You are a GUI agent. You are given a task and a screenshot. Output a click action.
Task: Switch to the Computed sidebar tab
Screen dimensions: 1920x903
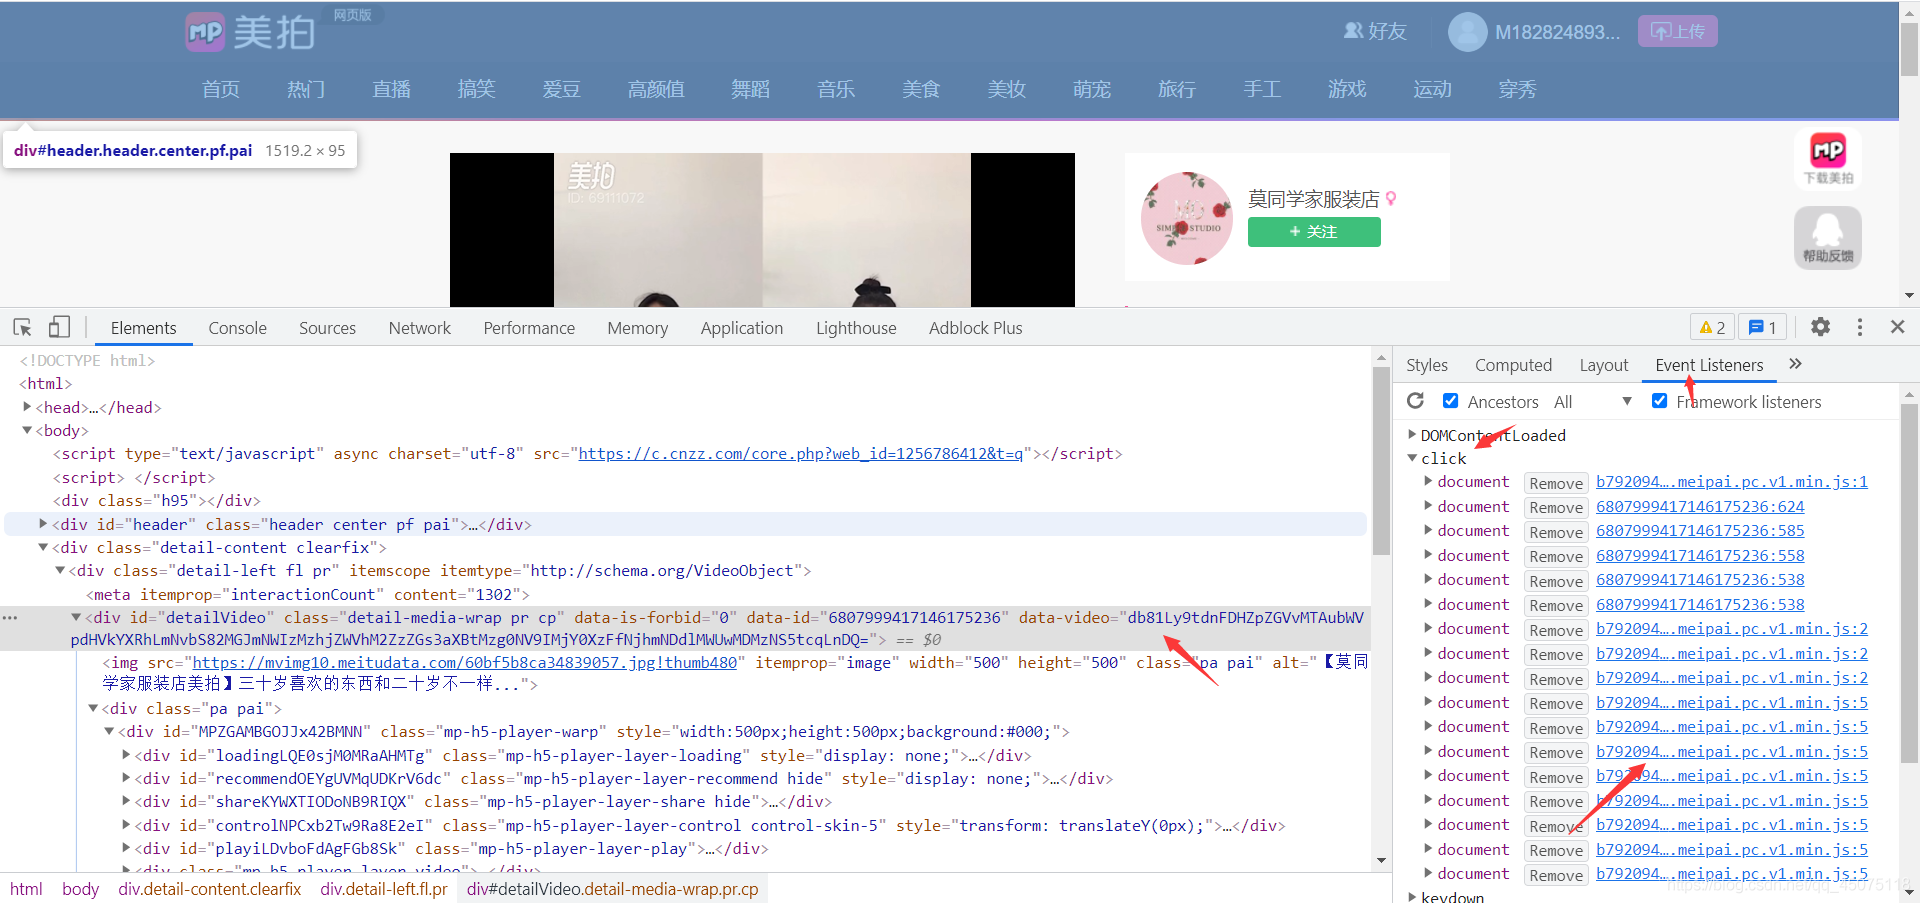1513,365
